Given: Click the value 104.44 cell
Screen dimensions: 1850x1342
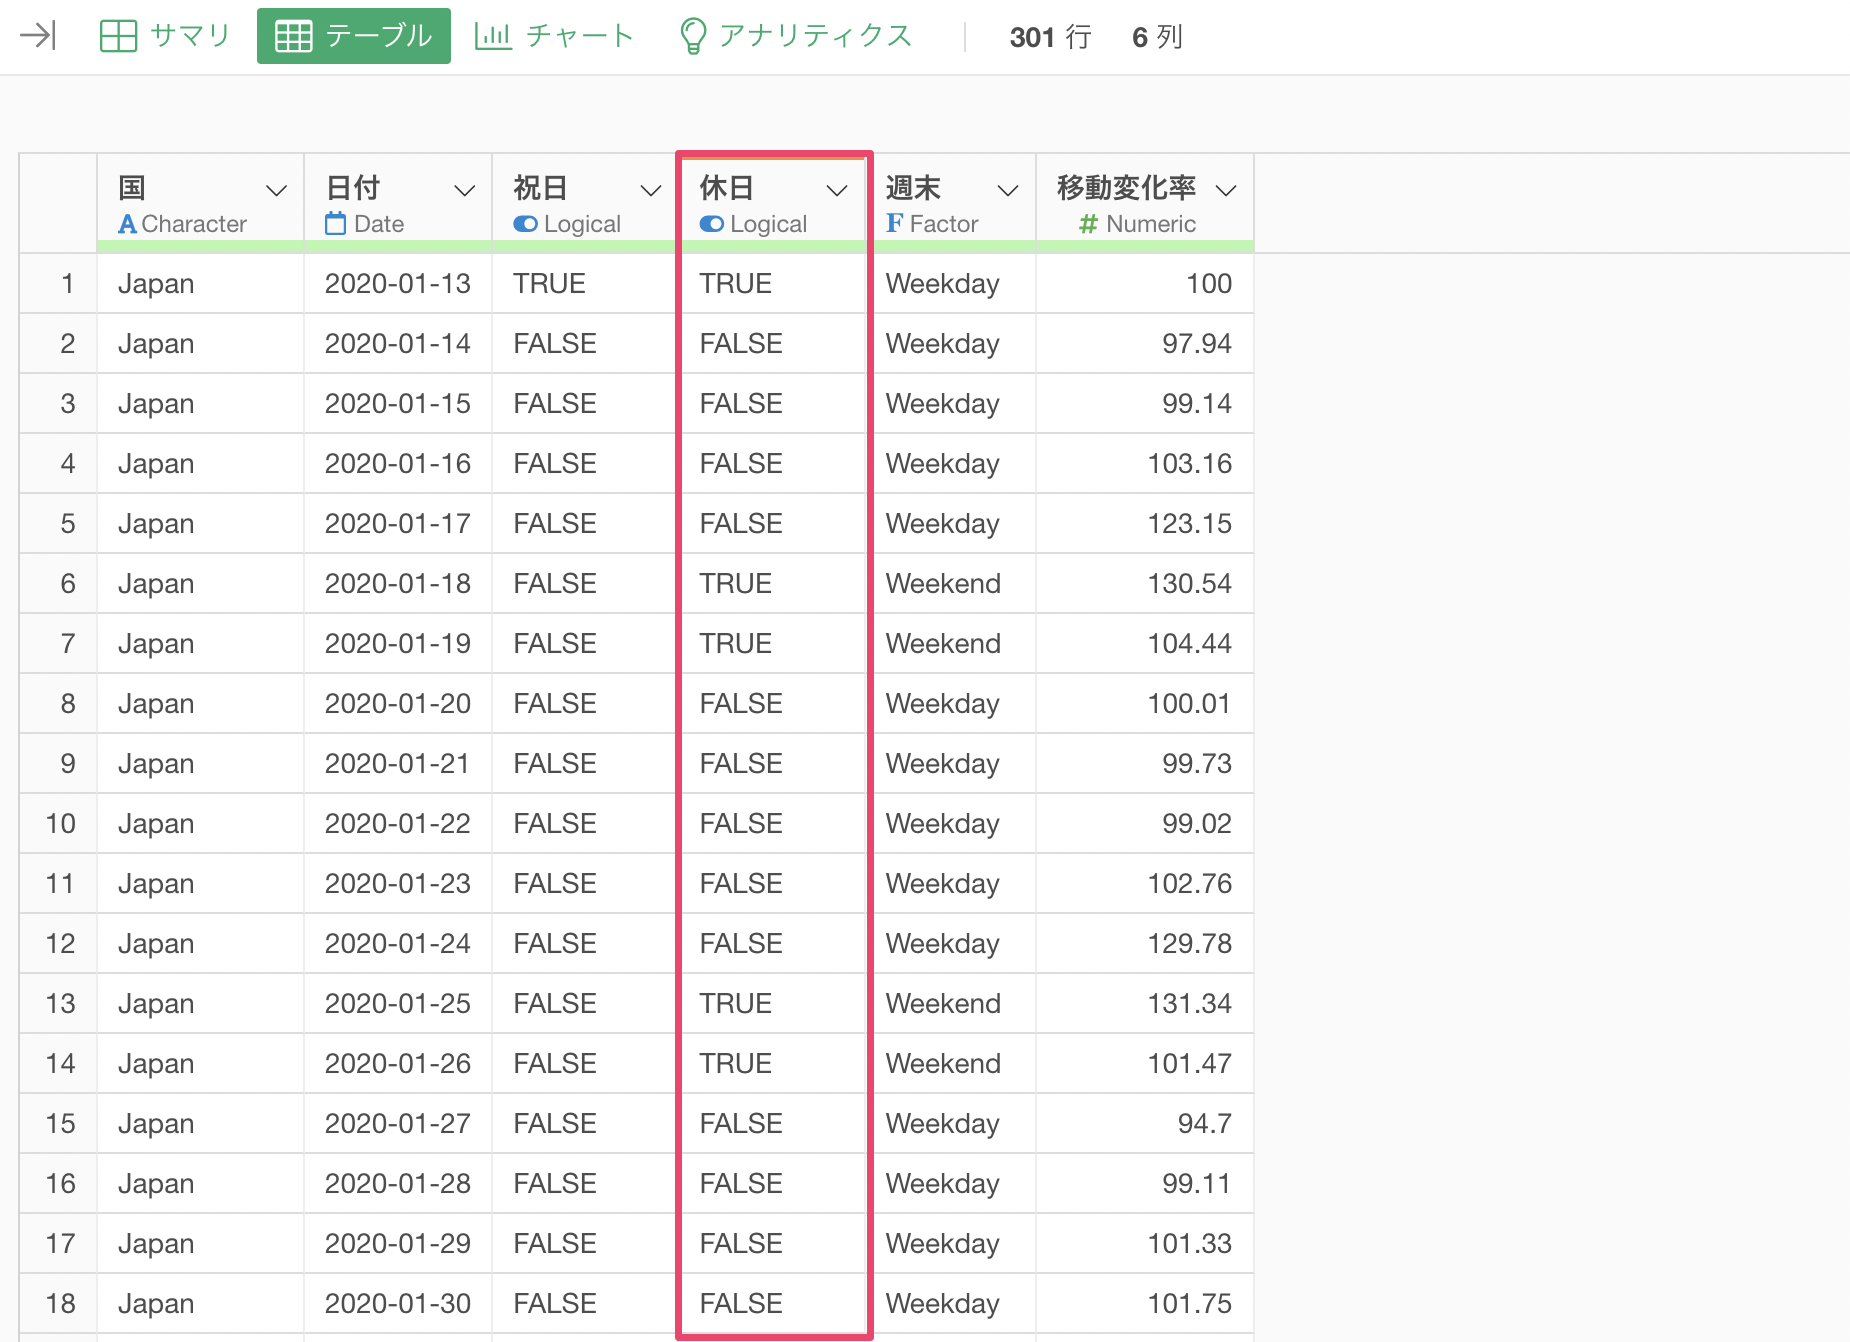Looking at the screenshot, I should coord(1145,644).
